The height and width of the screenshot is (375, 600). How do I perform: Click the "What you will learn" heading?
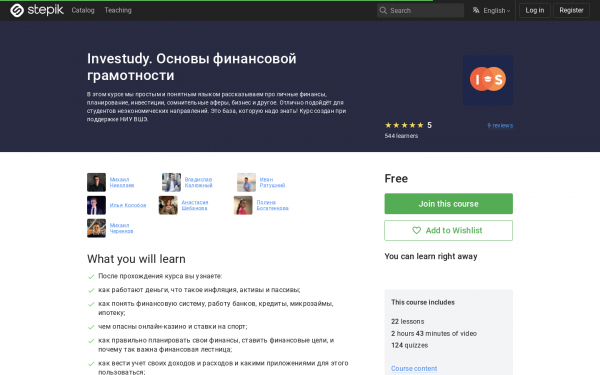coord(136,259)
